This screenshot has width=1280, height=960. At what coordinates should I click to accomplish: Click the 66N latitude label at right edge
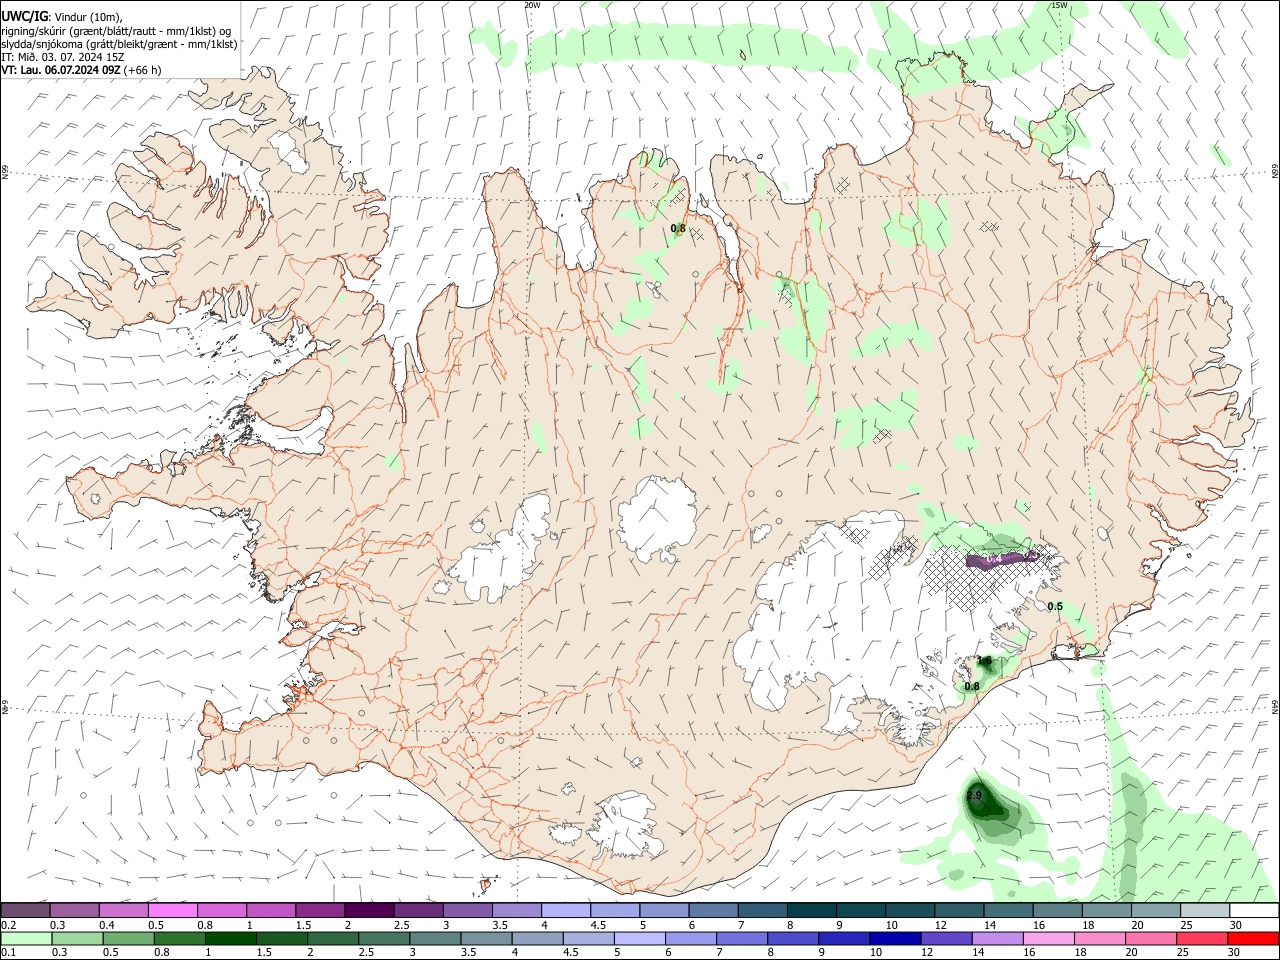tap(1275, 172)
